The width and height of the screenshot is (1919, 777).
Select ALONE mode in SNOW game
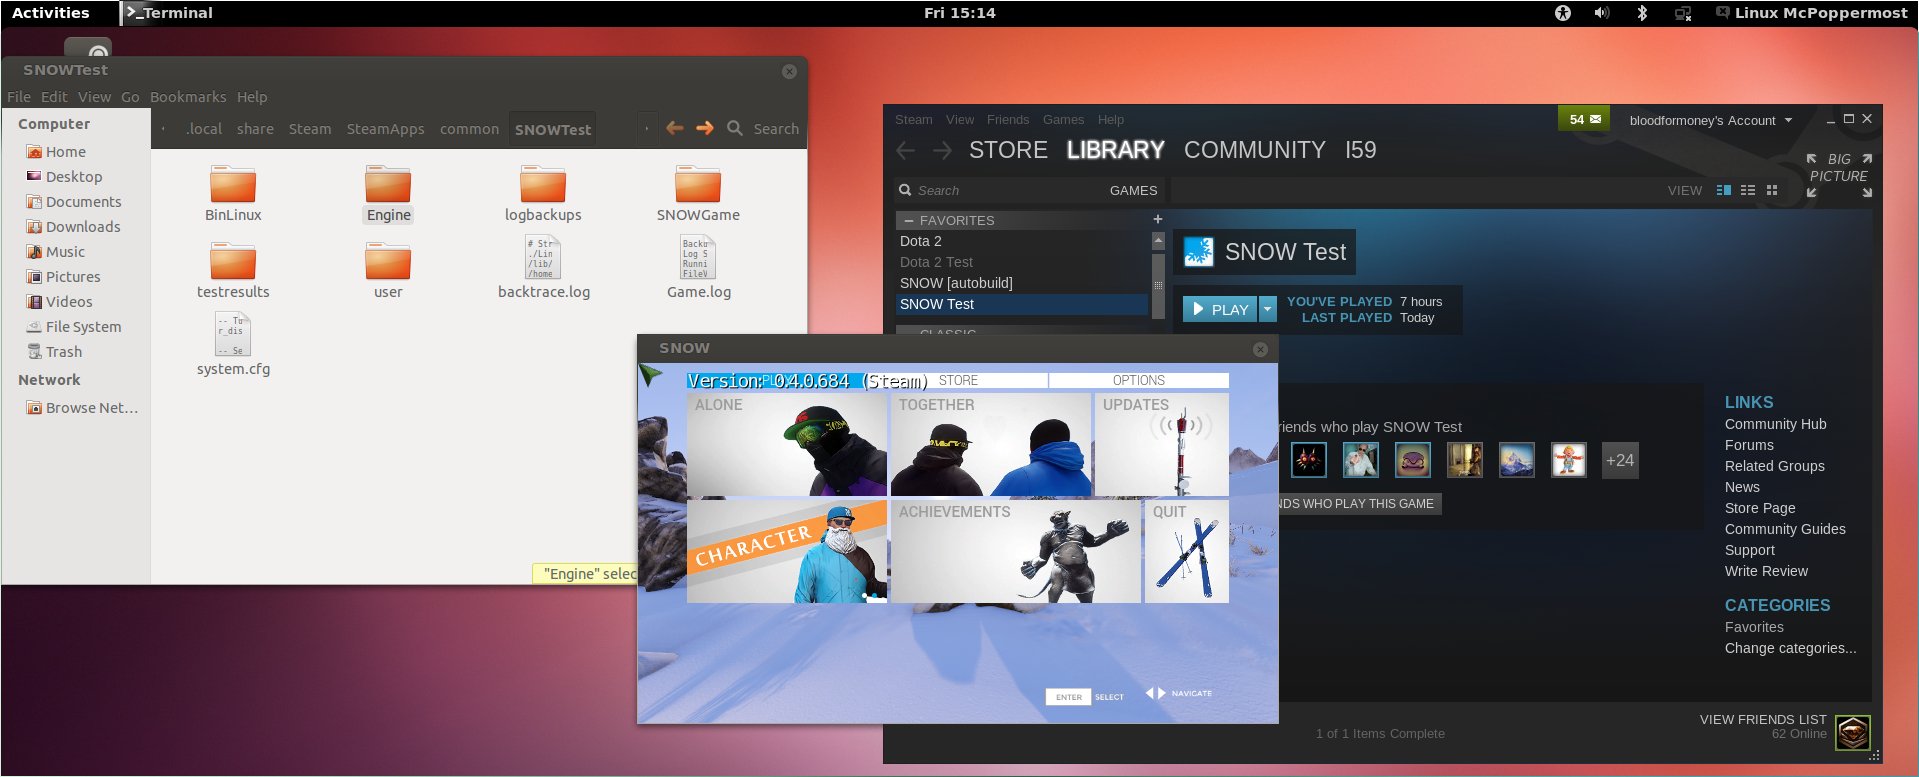pyautogui.click(x=787, y=444)
